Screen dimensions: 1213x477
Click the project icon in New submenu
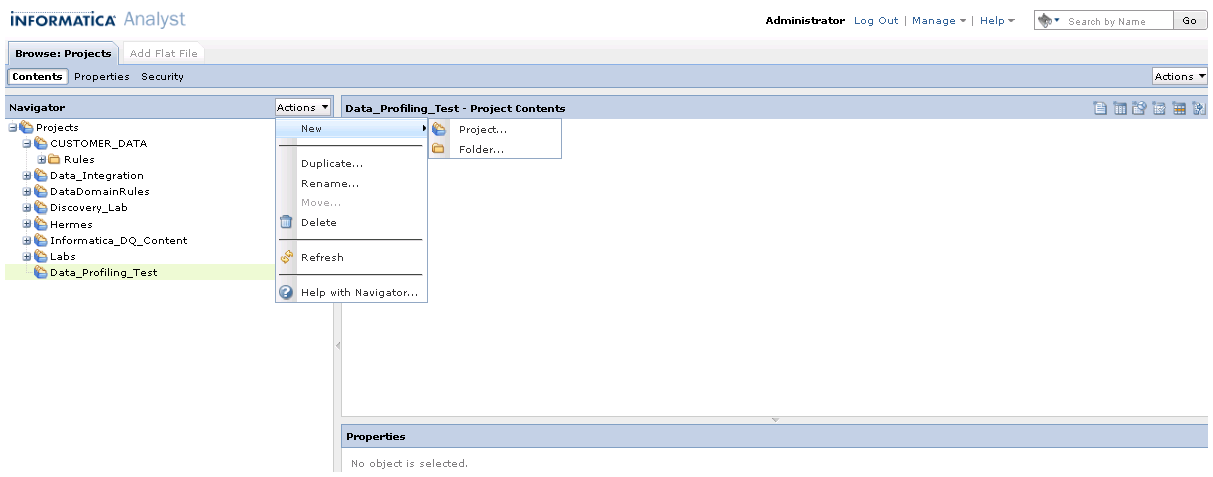(x=439, y=129)
